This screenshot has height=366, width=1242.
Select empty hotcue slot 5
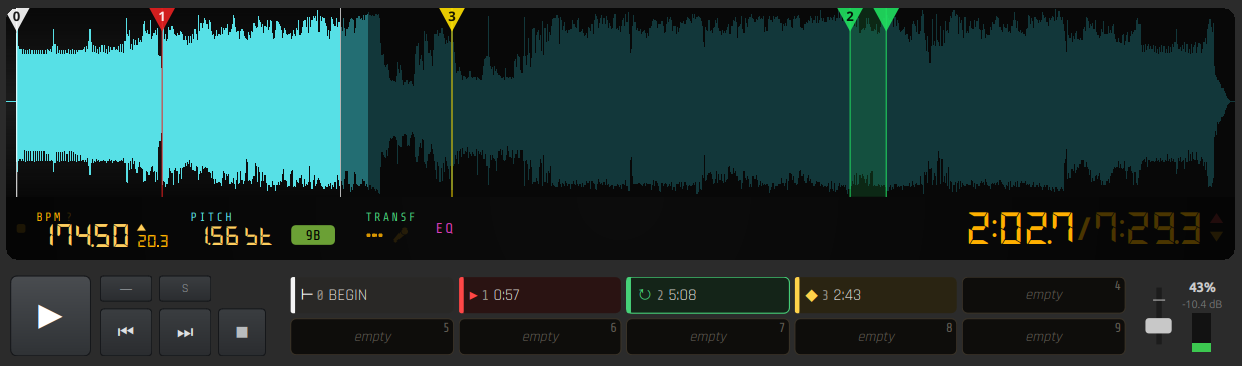click(x=371, y=337)
